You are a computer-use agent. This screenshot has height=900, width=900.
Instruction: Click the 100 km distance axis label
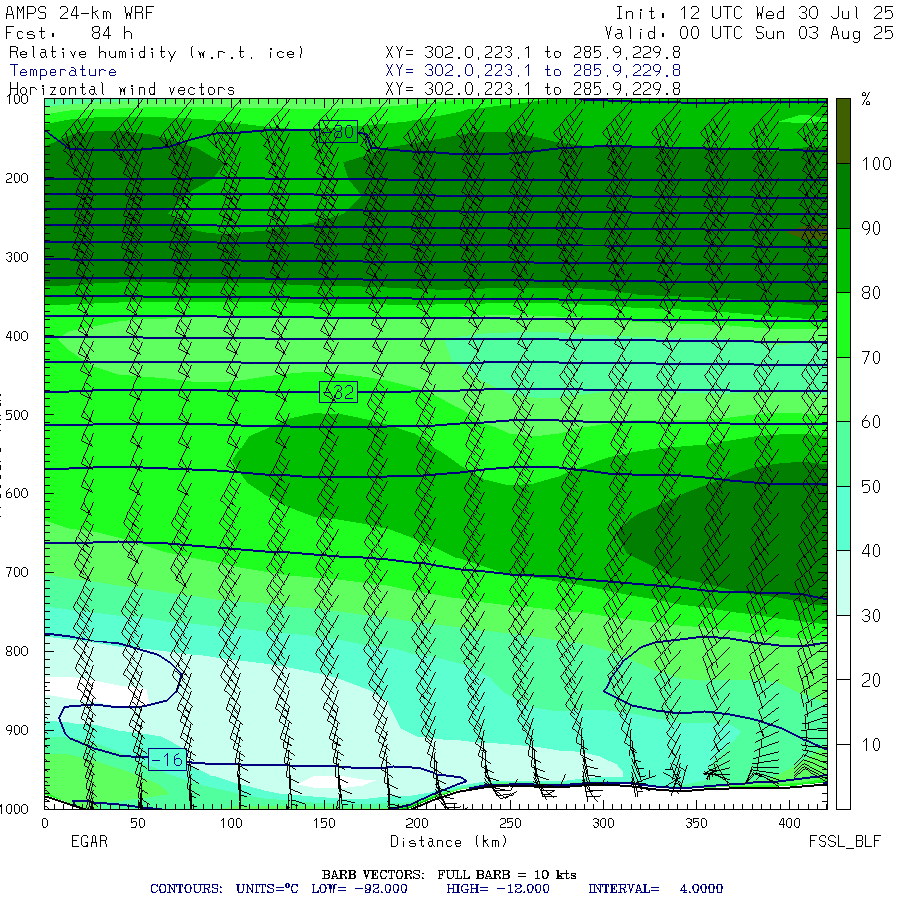(231, 824)
